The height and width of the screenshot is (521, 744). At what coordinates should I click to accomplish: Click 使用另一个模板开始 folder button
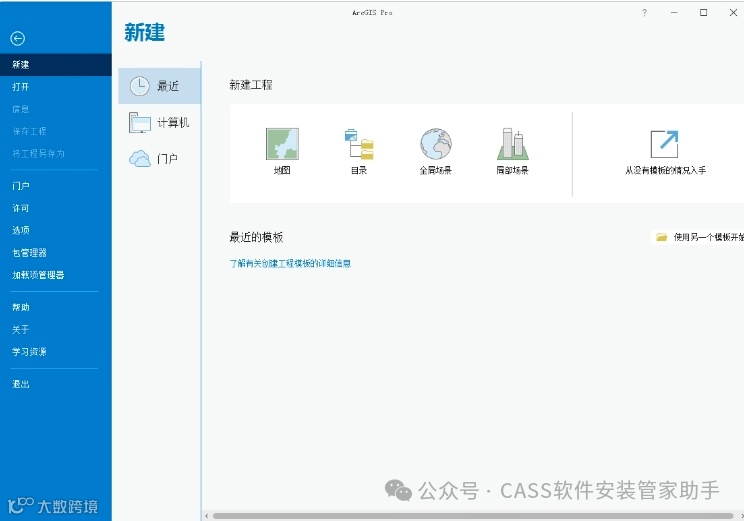click(x=698, y=237)
